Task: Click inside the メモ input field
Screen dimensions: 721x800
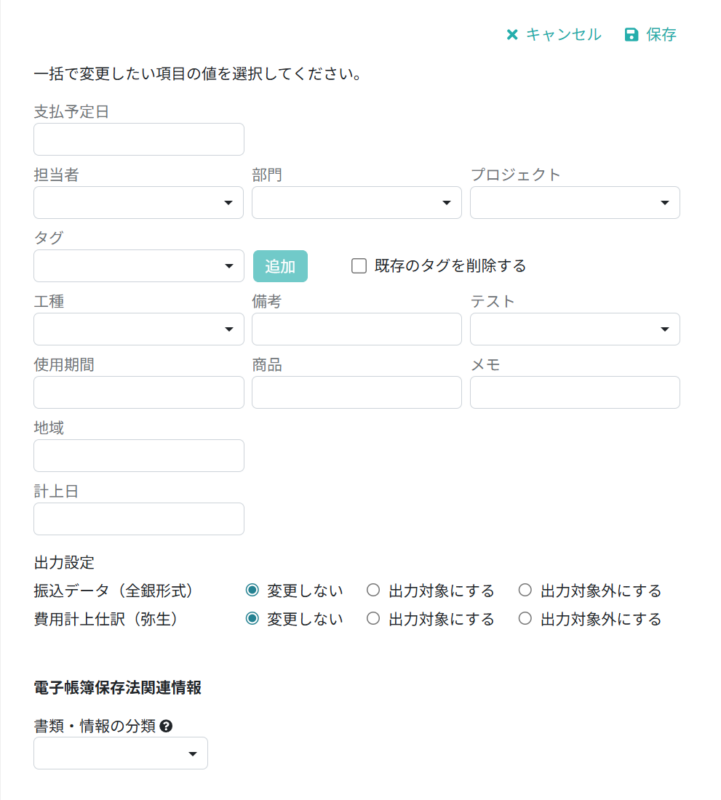Action: tap(575, 392)
